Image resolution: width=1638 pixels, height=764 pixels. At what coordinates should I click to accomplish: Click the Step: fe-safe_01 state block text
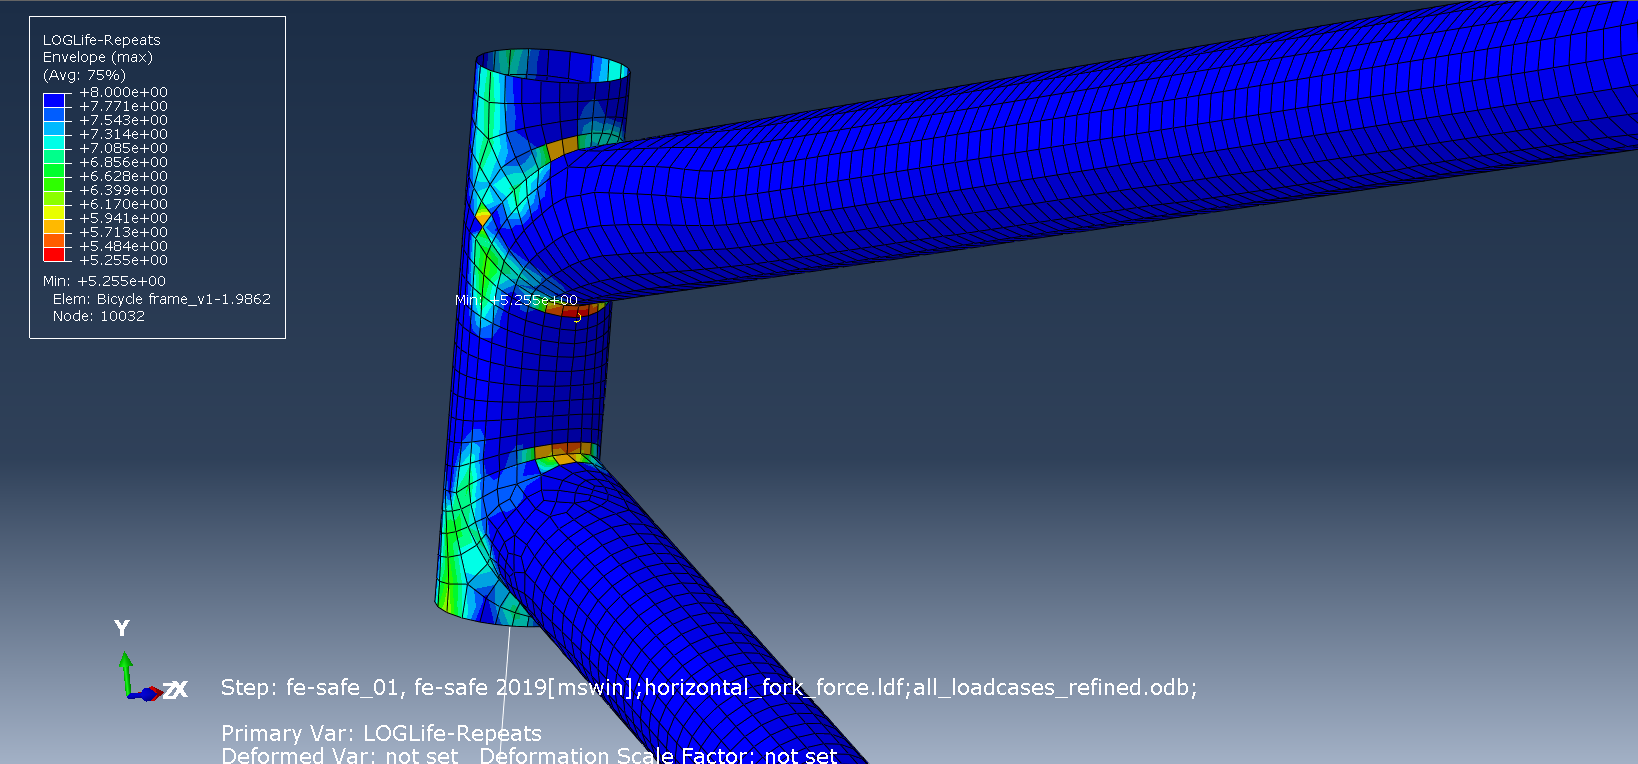[708, 688]
